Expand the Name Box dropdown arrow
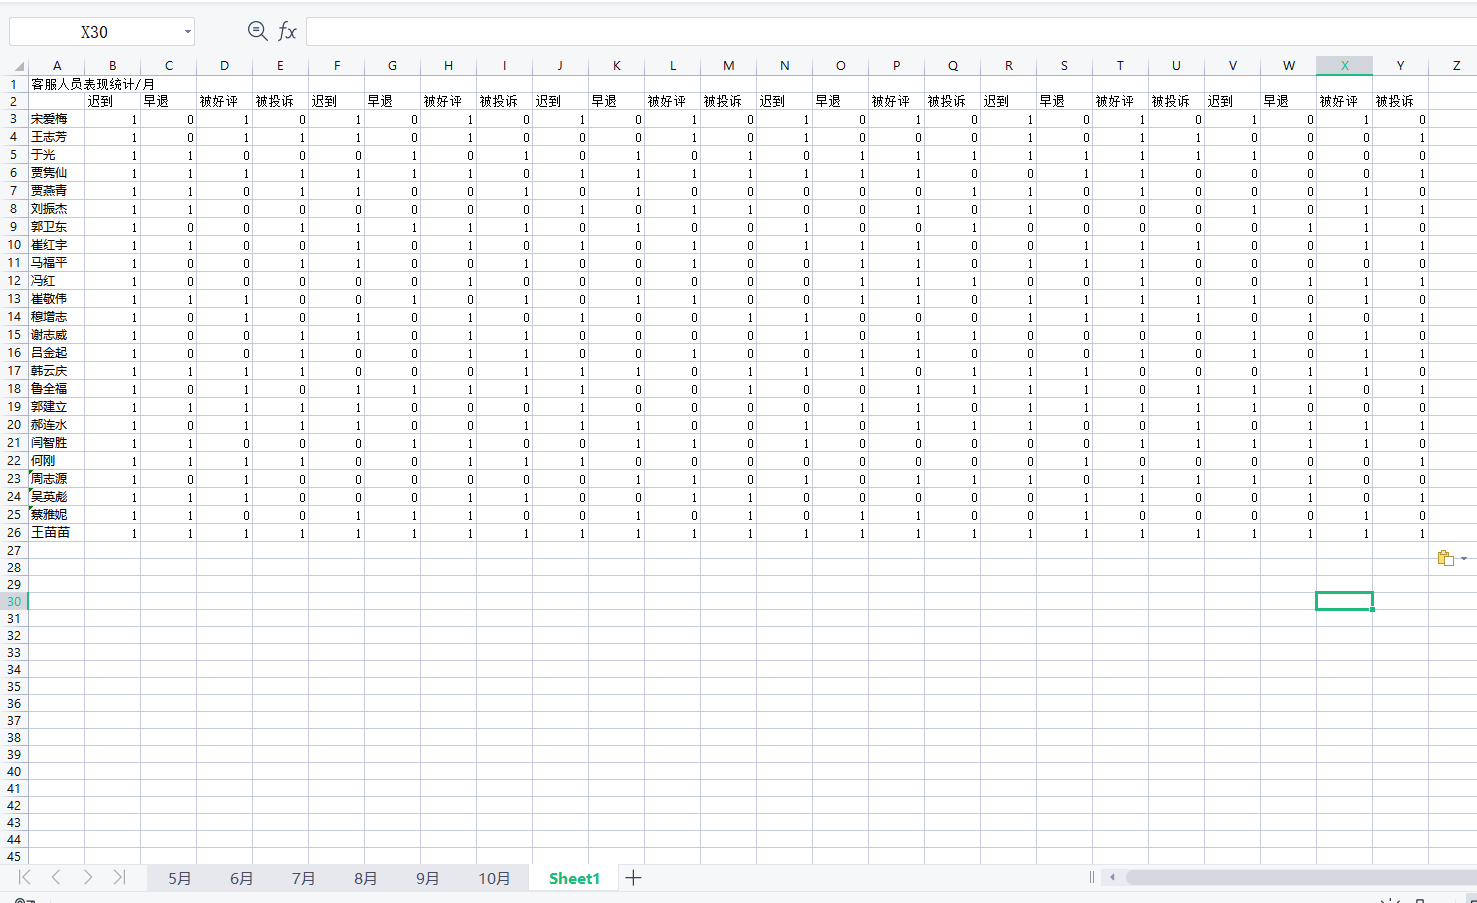 pyautogui.click(x=187, y=32)
